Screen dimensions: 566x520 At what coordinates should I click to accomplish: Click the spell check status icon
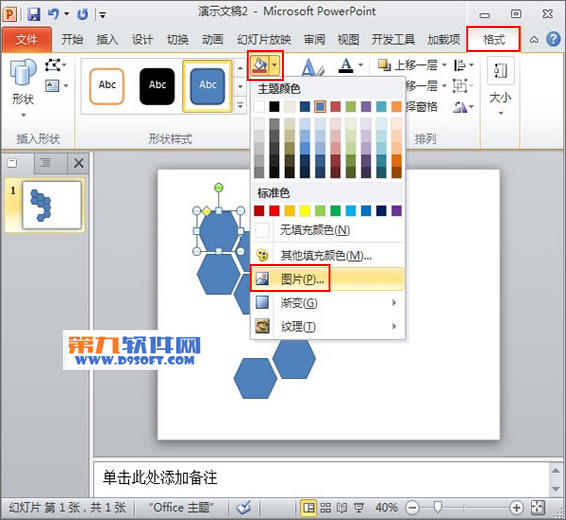244,508
